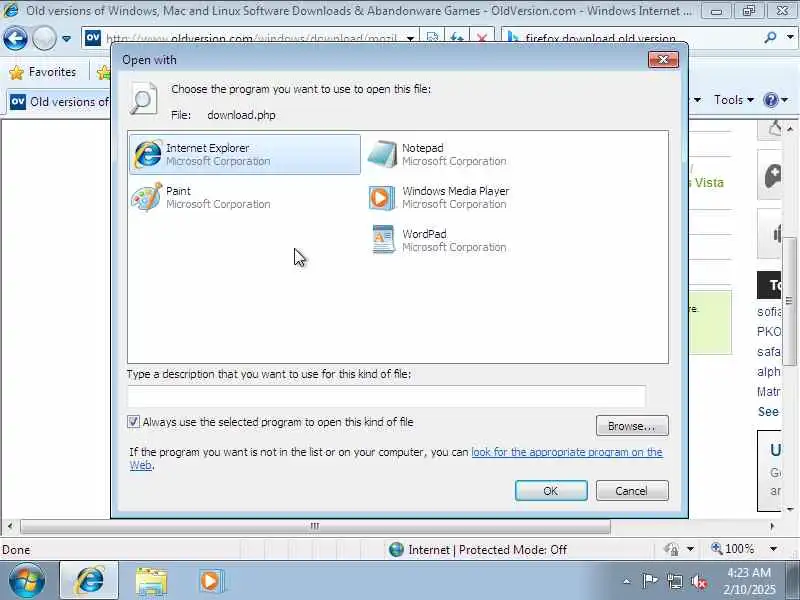800x600 pixels.
Task: Click the file description text field
Action: 386,396
